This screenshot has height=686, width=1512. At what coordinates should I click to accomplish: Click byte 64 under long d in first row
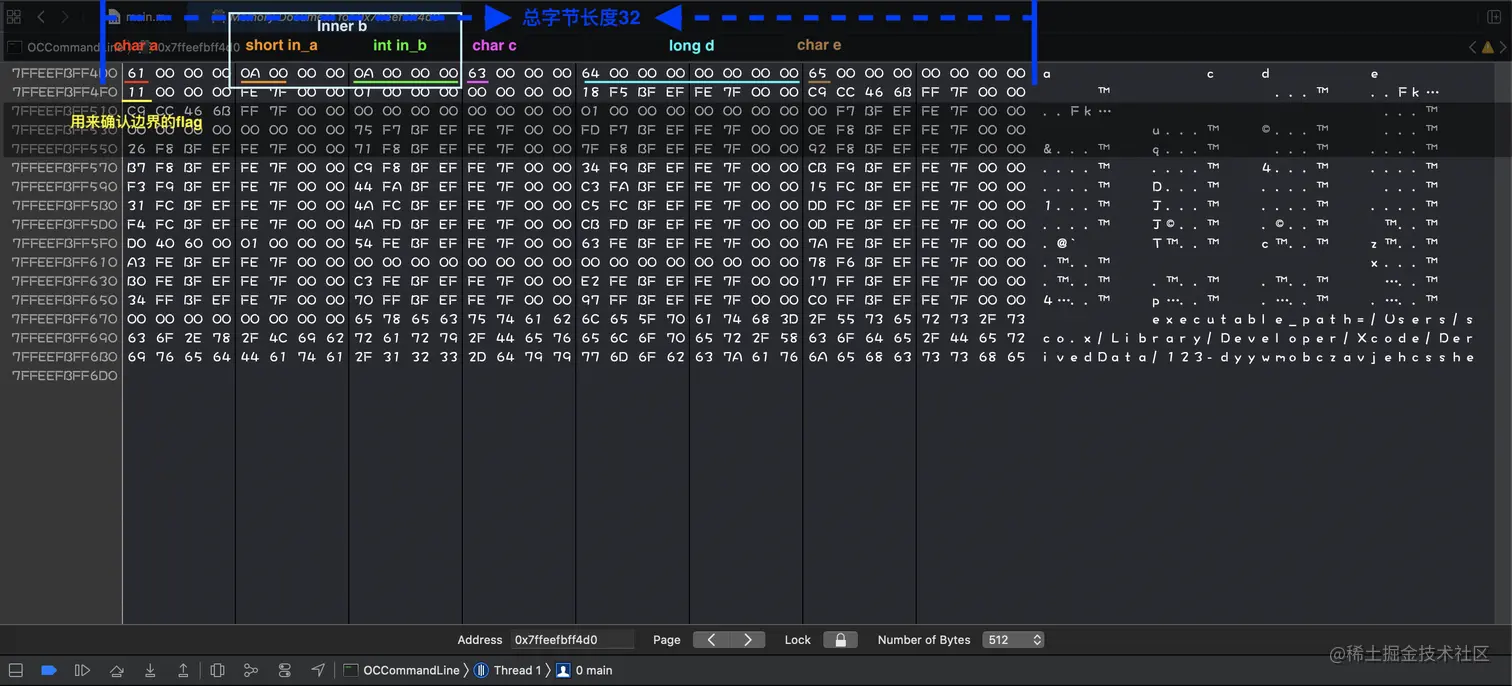(591, 73)
